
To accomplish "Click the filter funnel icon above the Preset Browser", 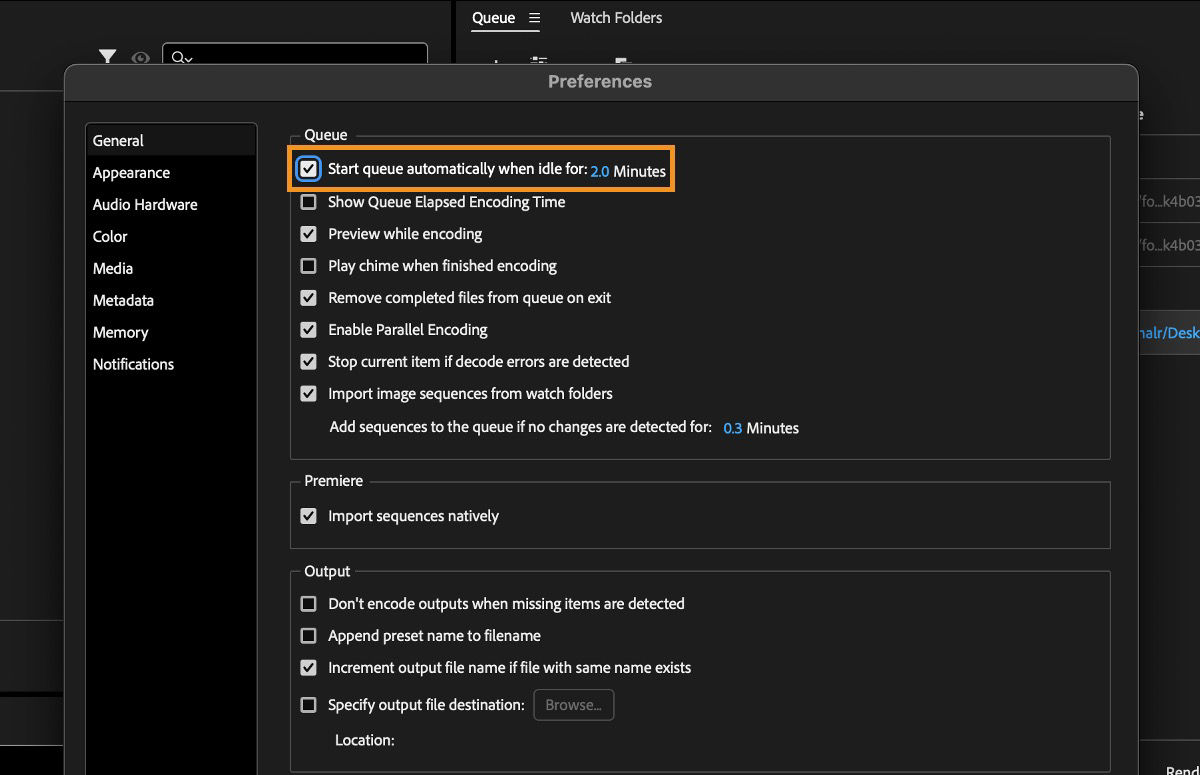I will (108, 58).
